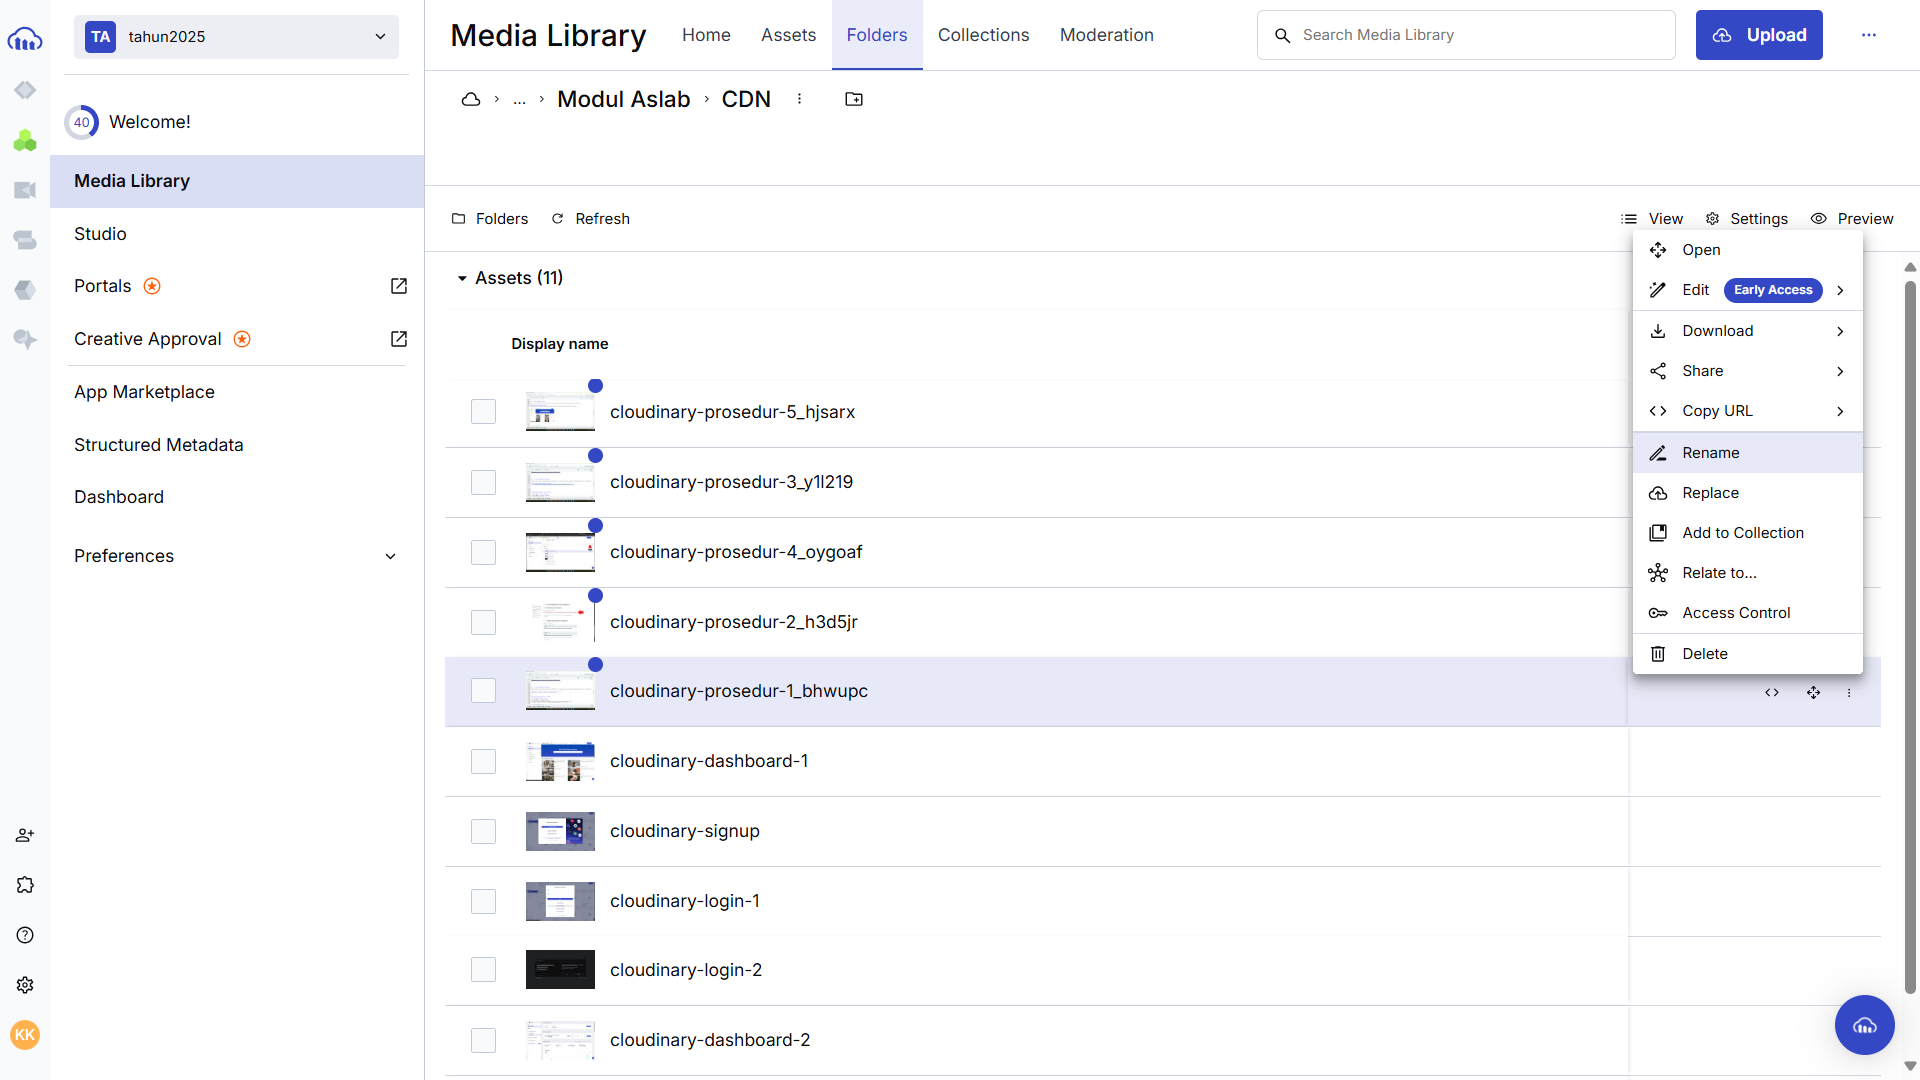Image resolution: width=1920 pixels, height=1080 pixels.
Task: Open the help question mark icon
Action: [25, 935]
